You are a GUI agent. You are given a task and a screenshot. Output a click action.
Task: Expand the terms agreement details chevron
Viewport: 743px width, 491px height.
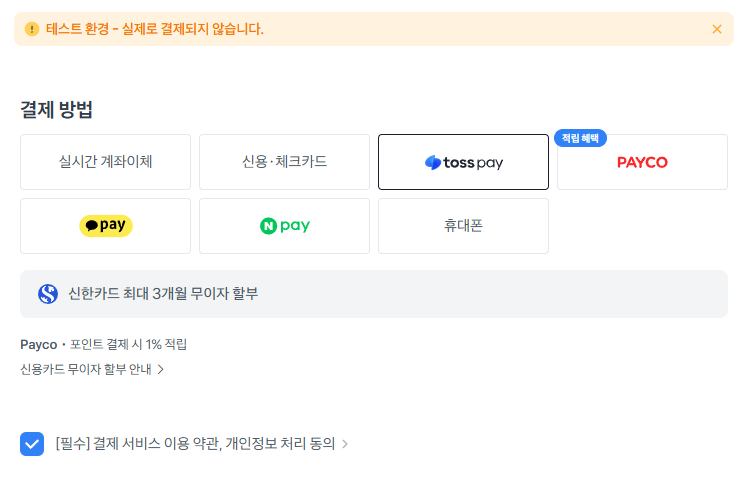pos(345,444)
